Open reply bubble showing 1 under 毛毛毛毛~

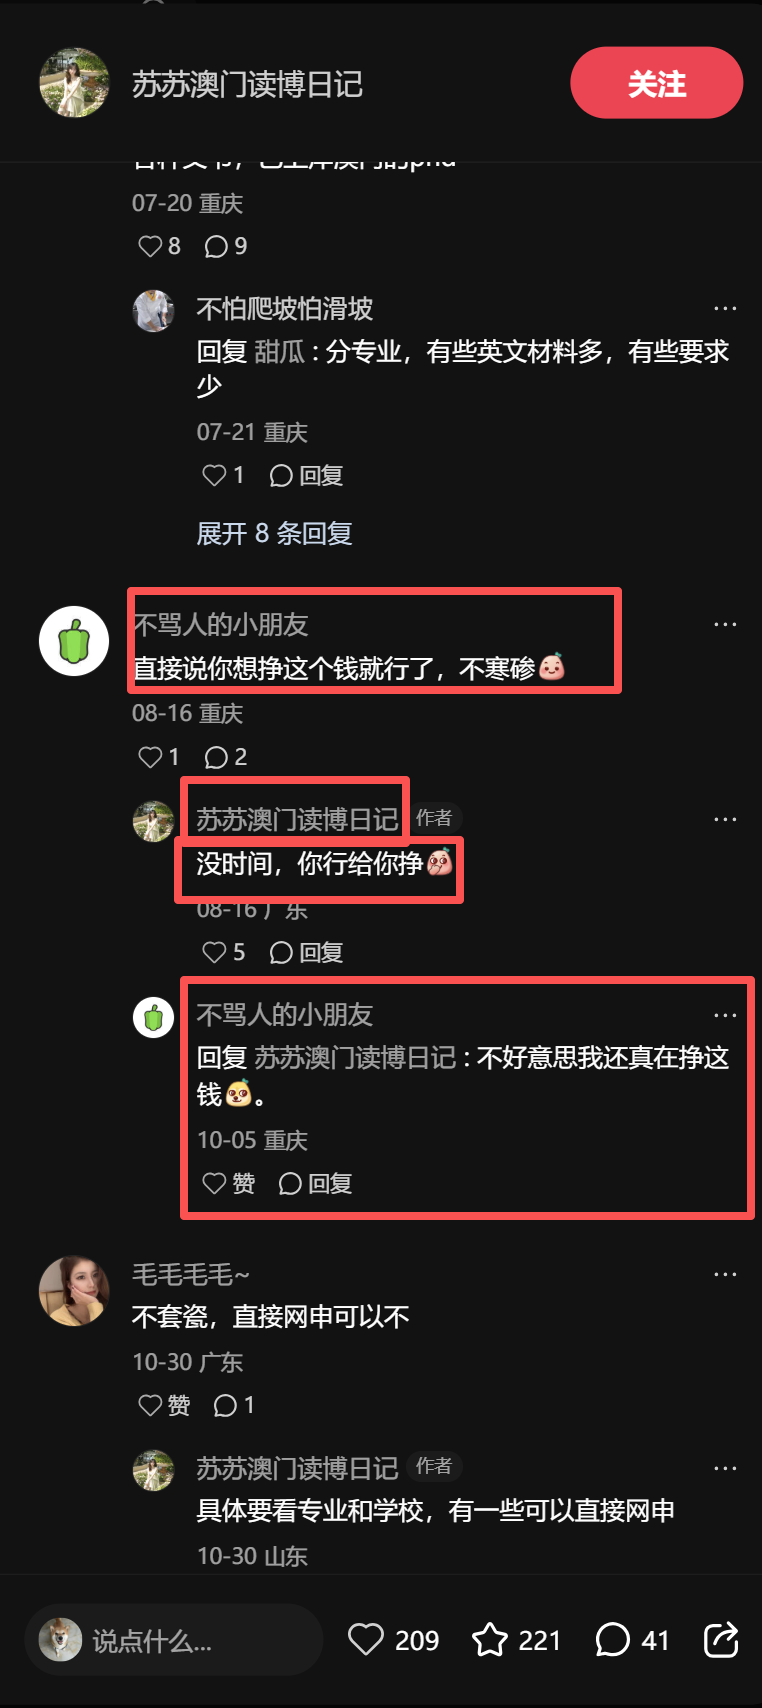pyautogui.click(x=234, y=1405)
